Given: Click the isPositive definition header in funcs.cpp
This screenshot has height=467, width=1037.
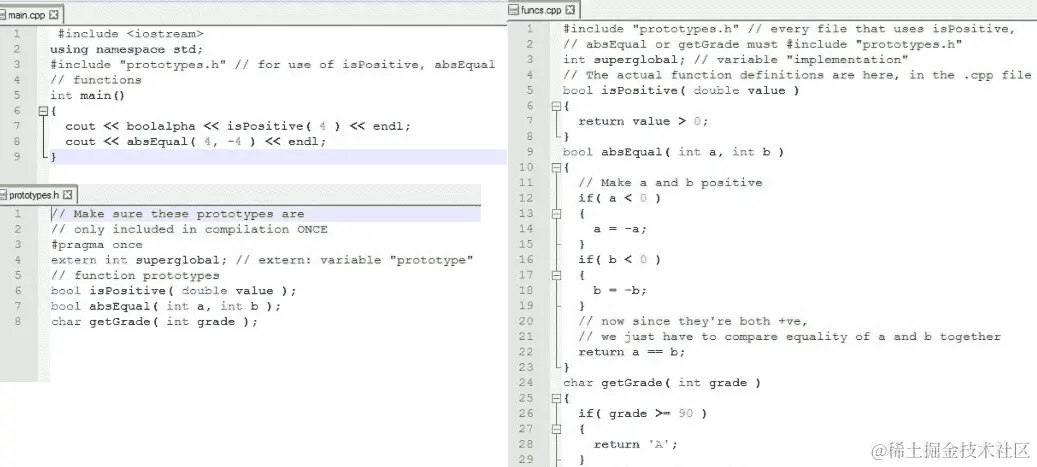Looking at the screenshot, I should pyautogui.click(x=681, y=90).
